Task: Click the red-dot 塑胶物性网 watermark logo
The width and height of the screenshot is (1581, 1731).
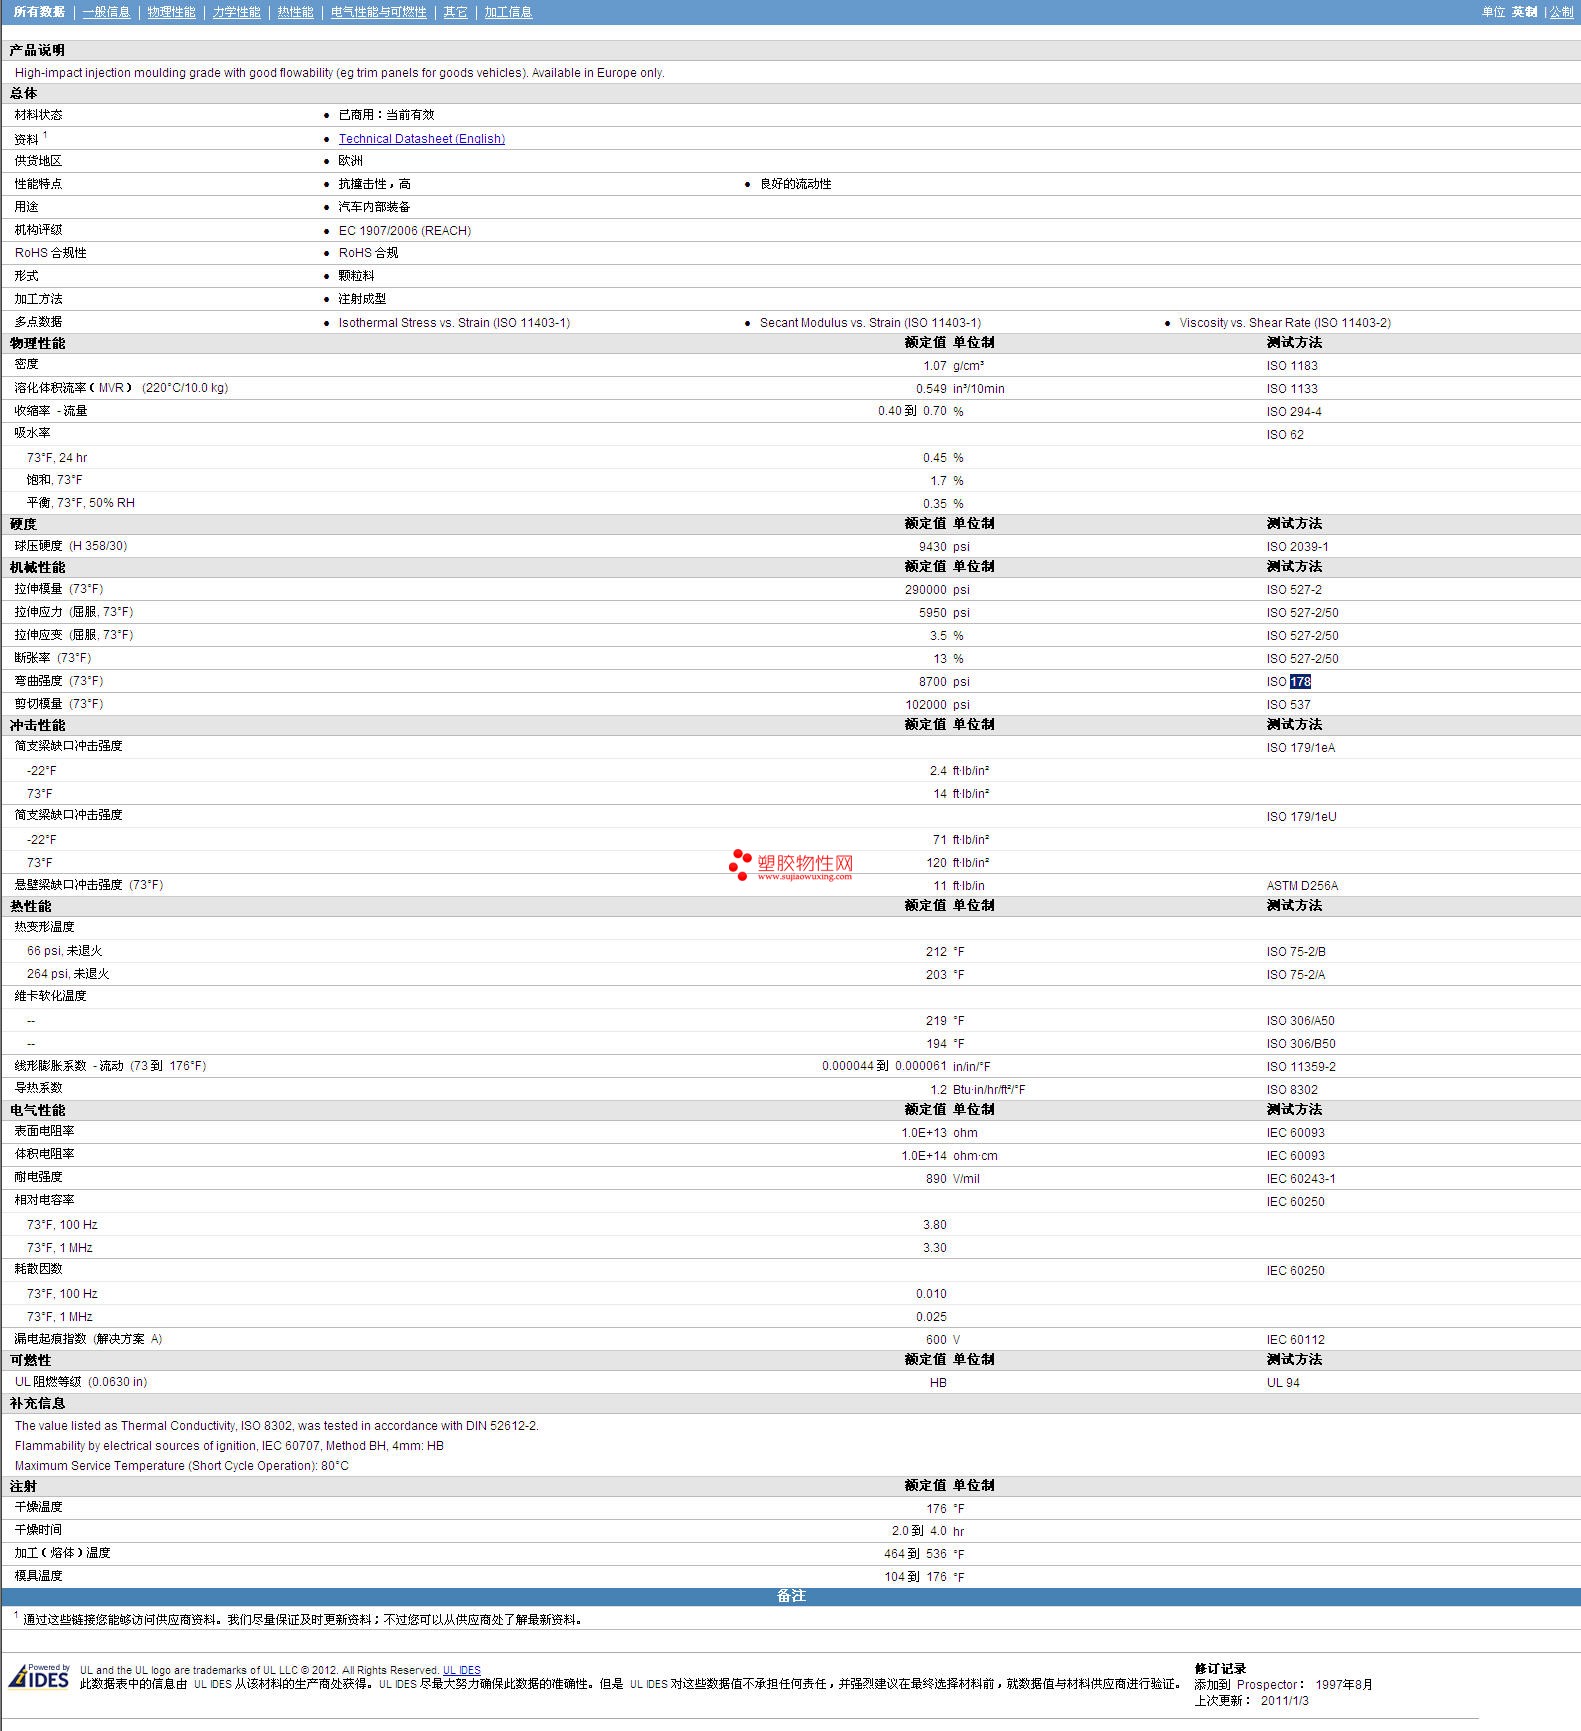Action: (x=791, y=865)
